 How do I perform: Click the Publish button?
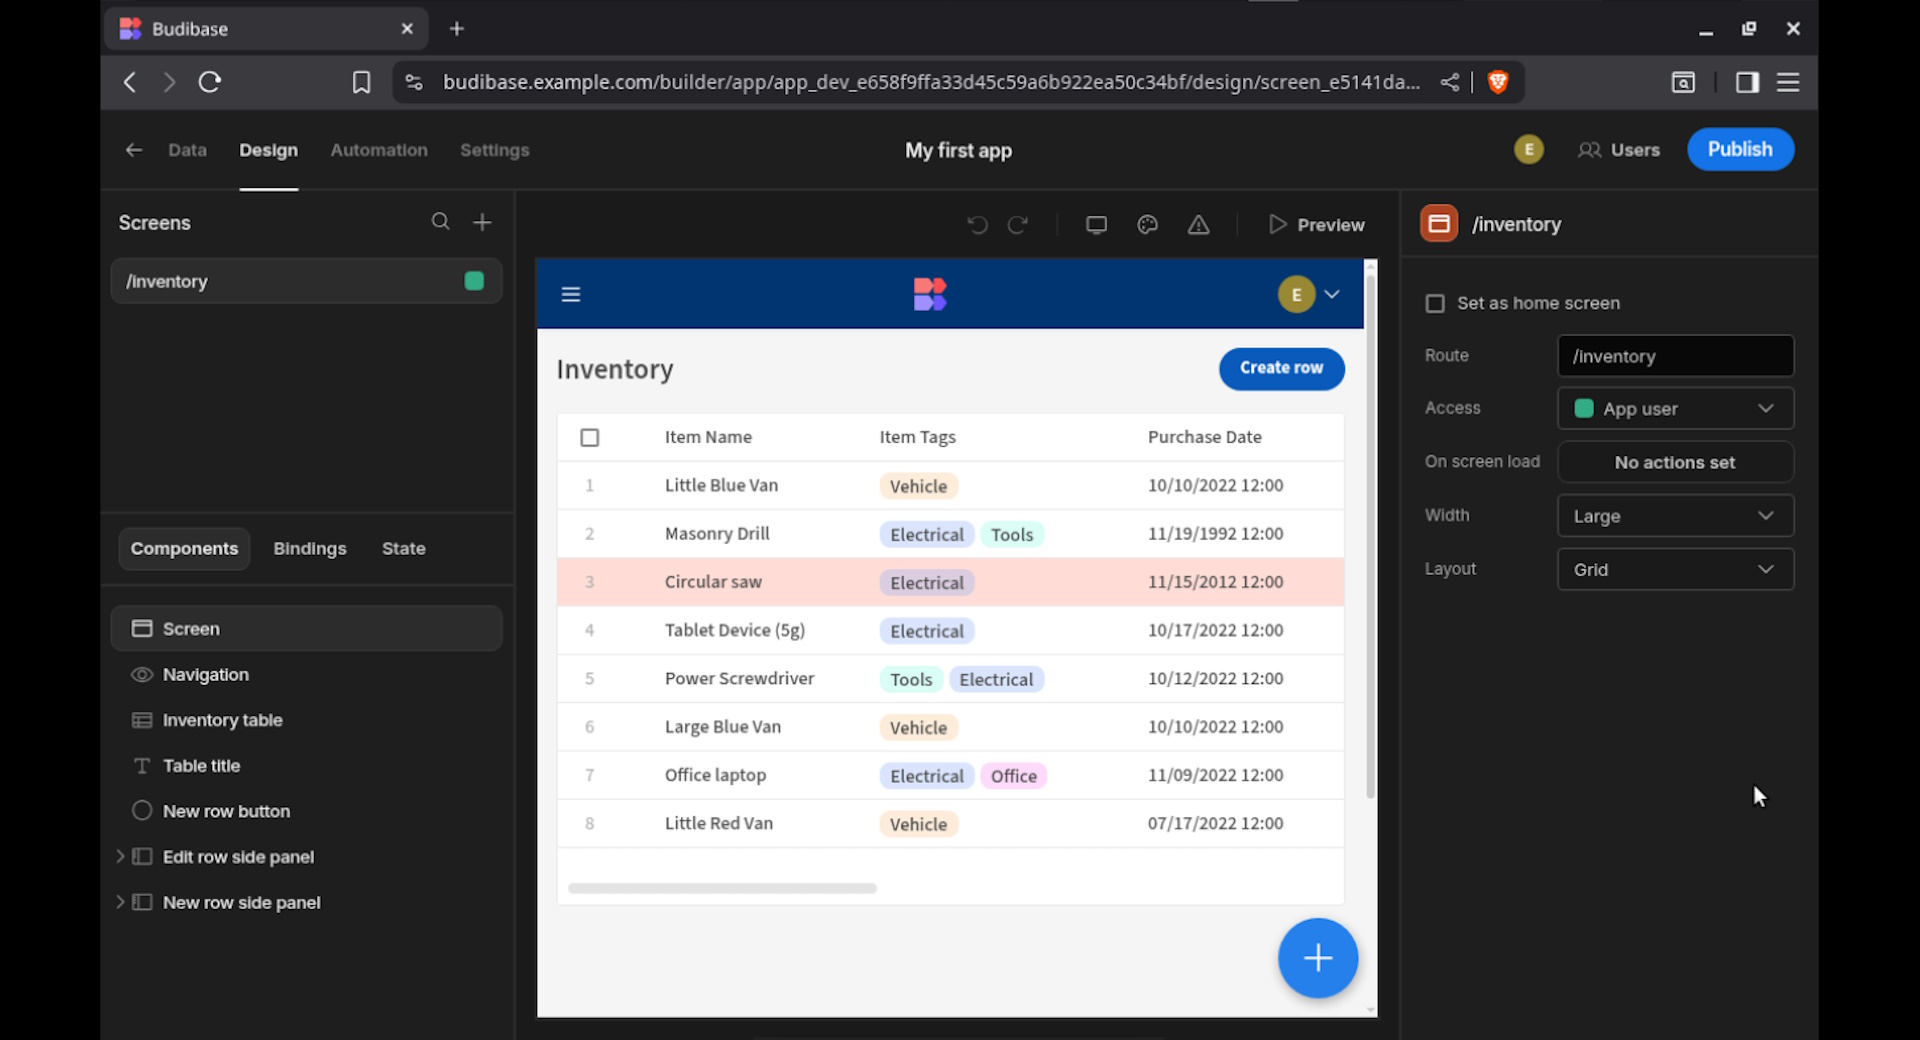tap(1740, 149)
